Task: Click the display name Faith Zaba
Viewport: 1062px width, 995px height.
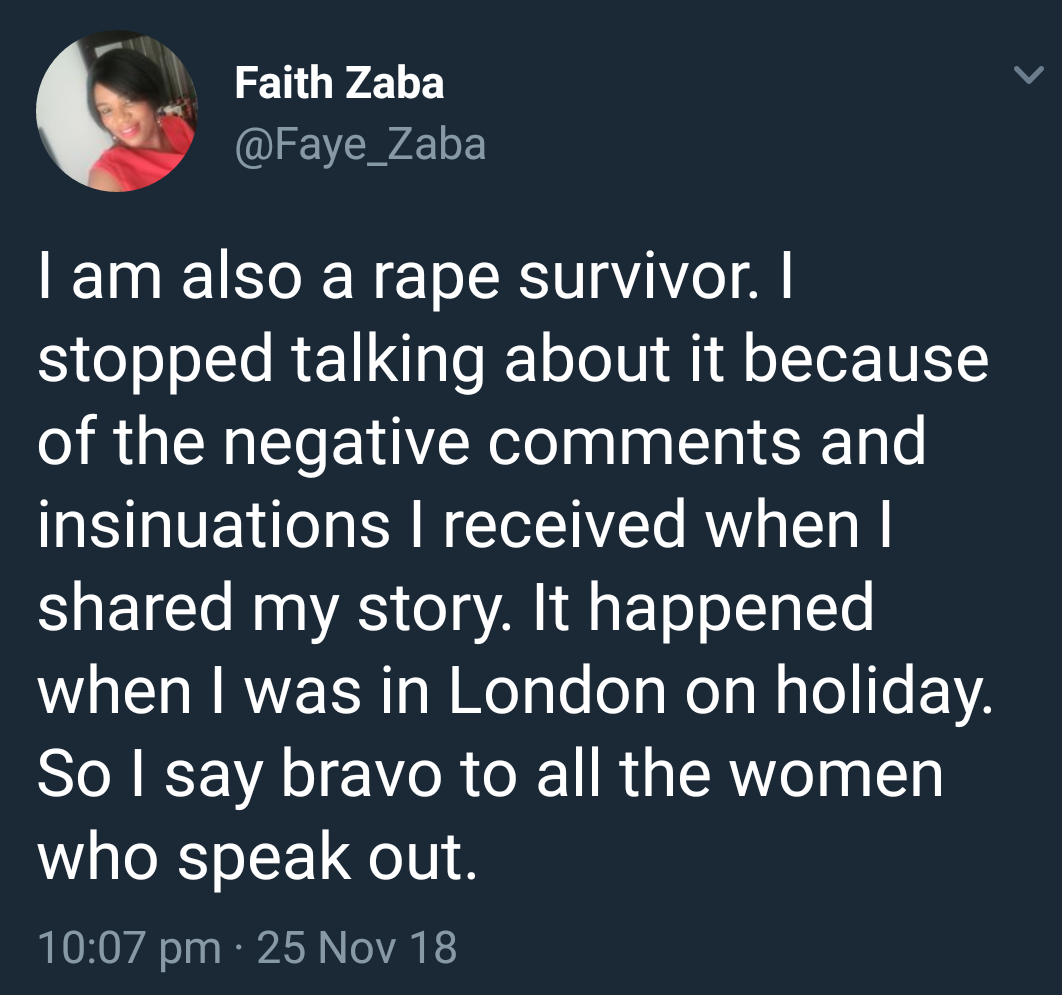Action: [339, 83]
